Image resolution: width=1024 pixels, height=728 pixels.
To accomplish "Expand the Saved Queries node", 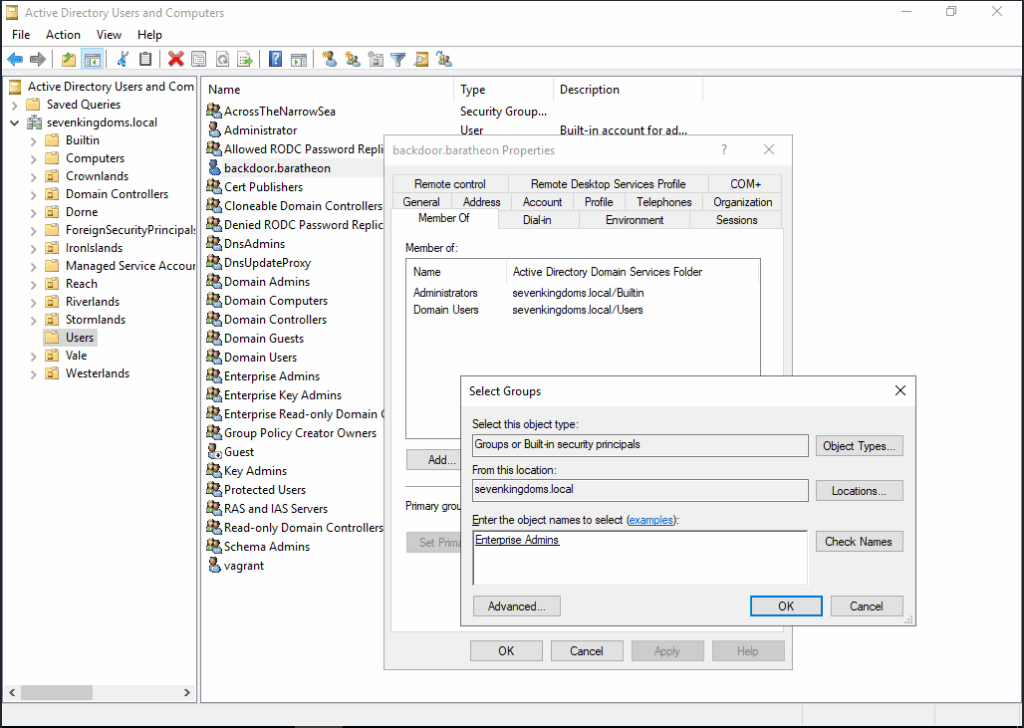I will (14, 104).
